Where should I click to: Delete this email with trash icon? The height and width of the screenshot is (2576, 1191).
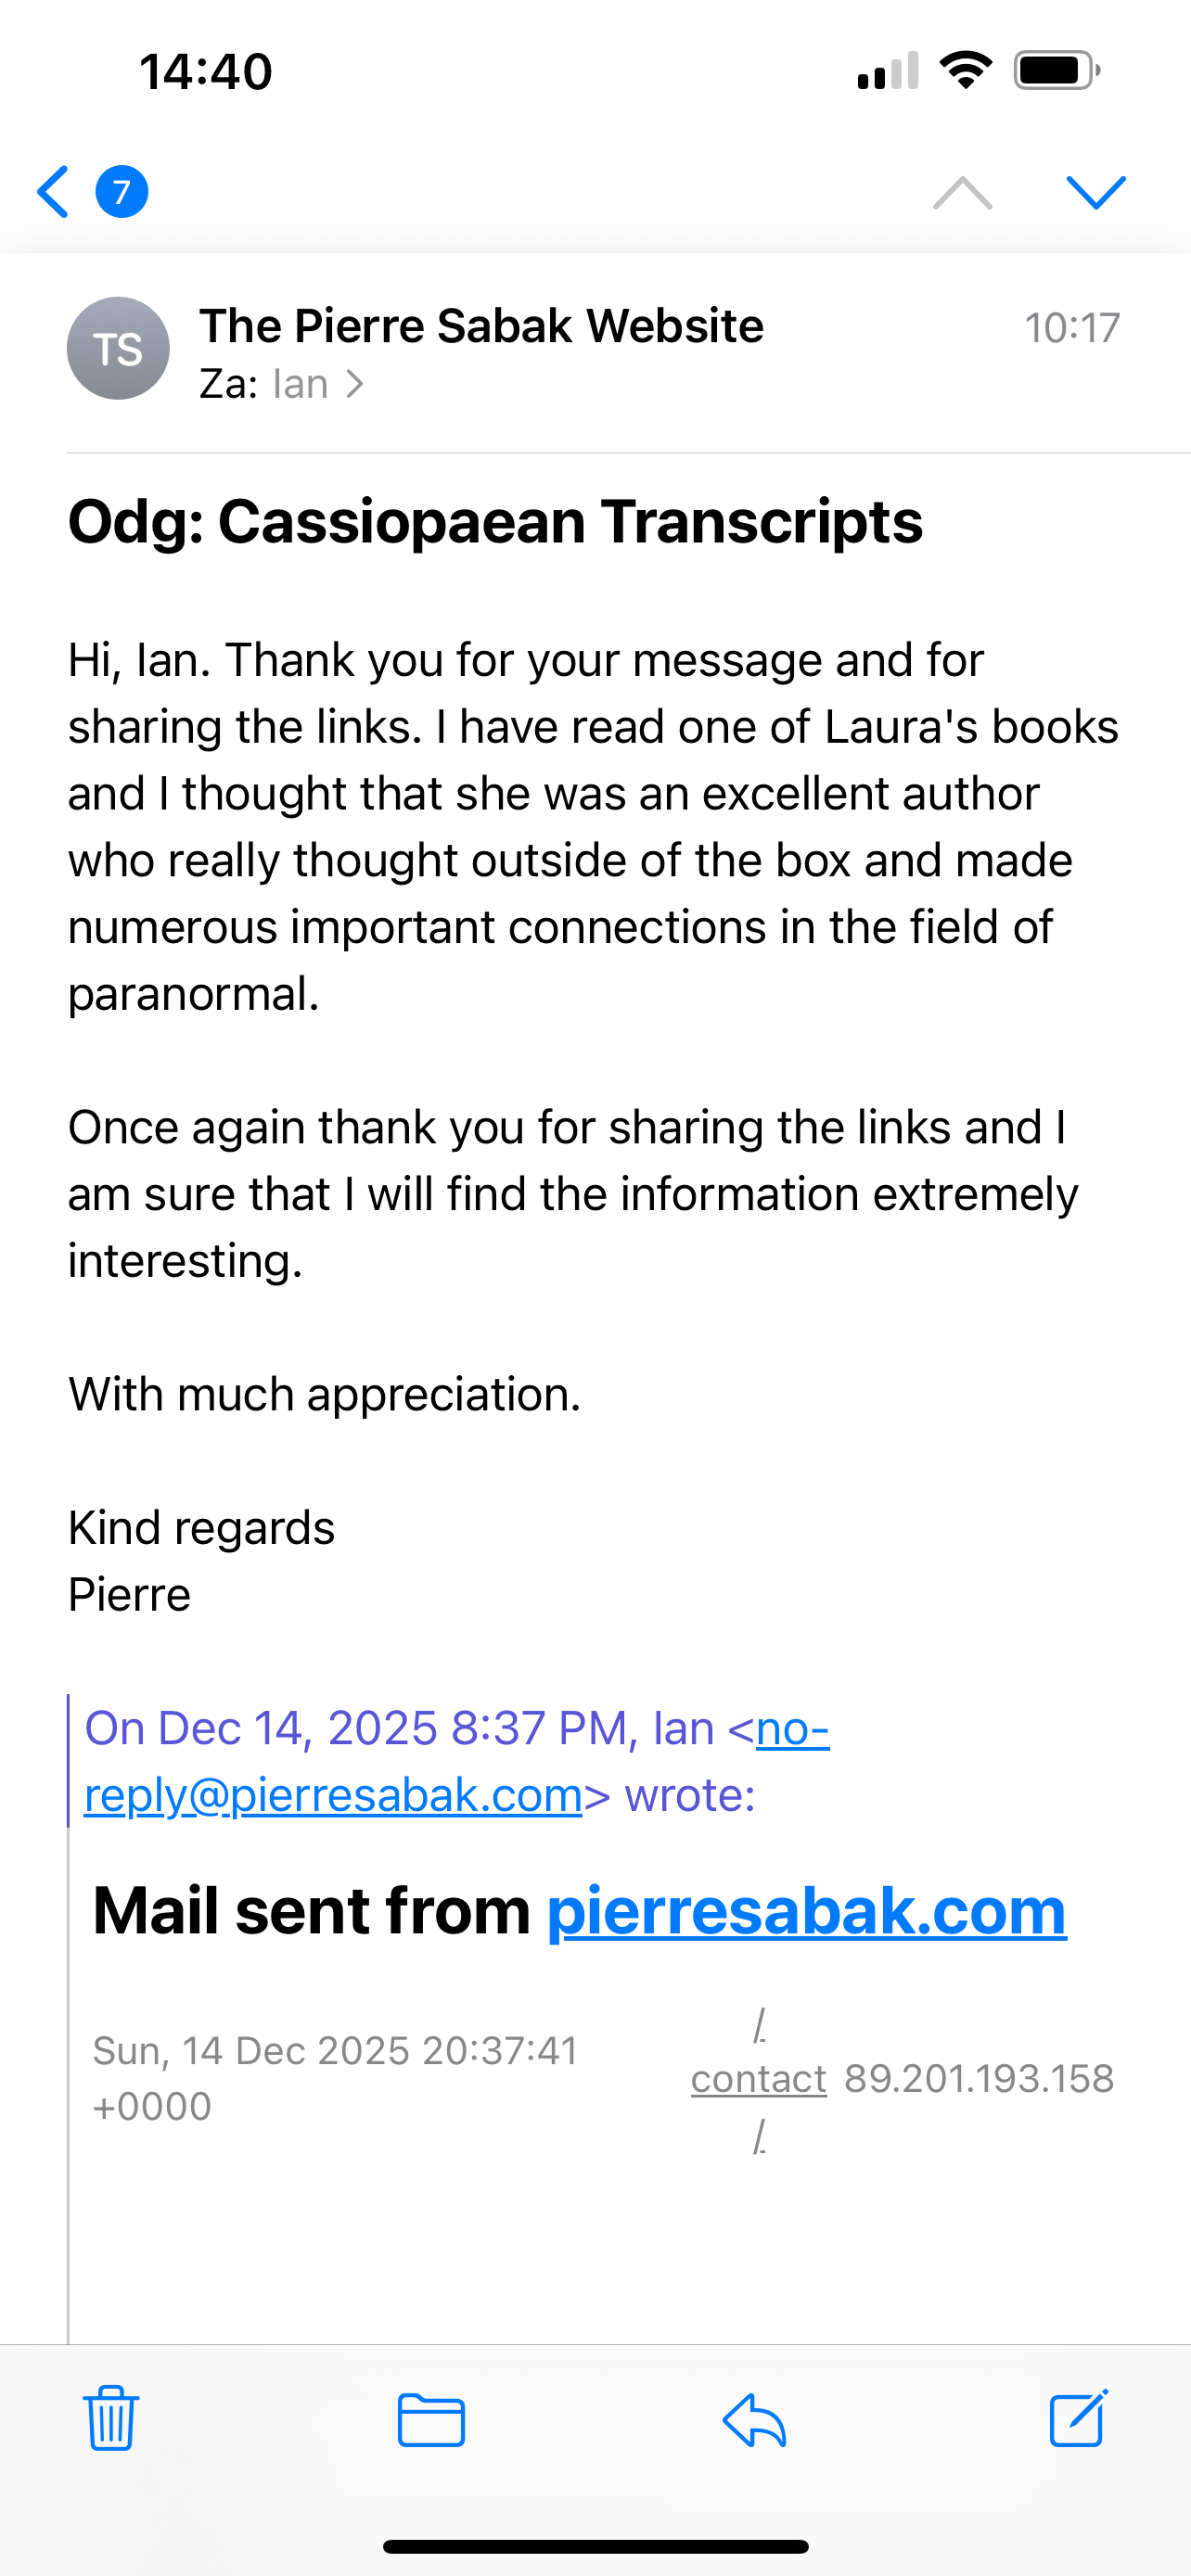(x=110, y=2419)
